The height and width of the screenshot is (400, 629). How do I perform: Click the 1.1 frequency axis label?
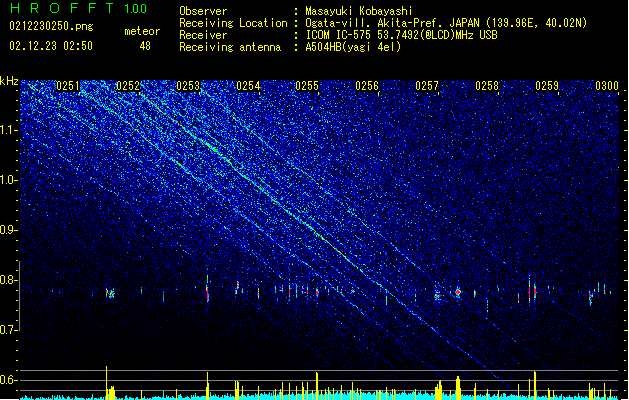(9, 130)
